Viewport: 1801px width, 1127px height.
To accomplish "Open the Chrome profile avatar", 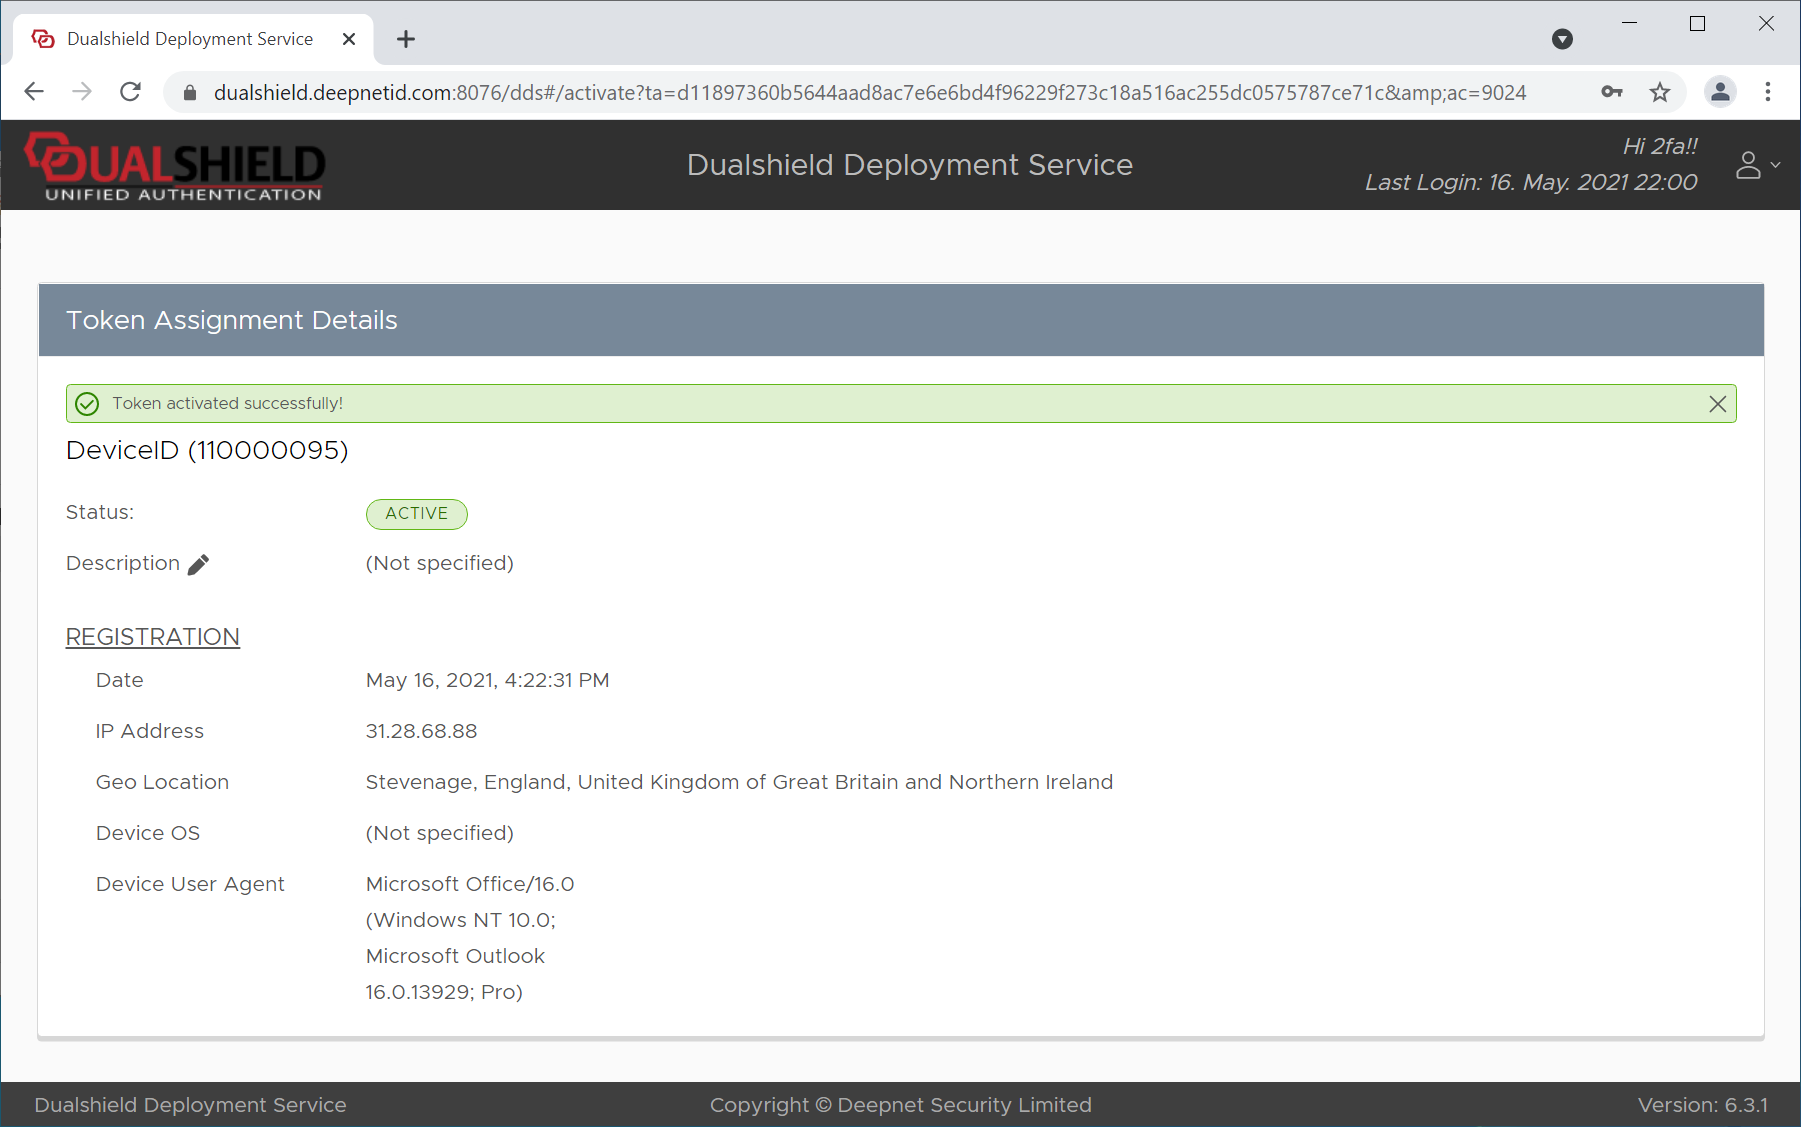I will click(1720, 93).
